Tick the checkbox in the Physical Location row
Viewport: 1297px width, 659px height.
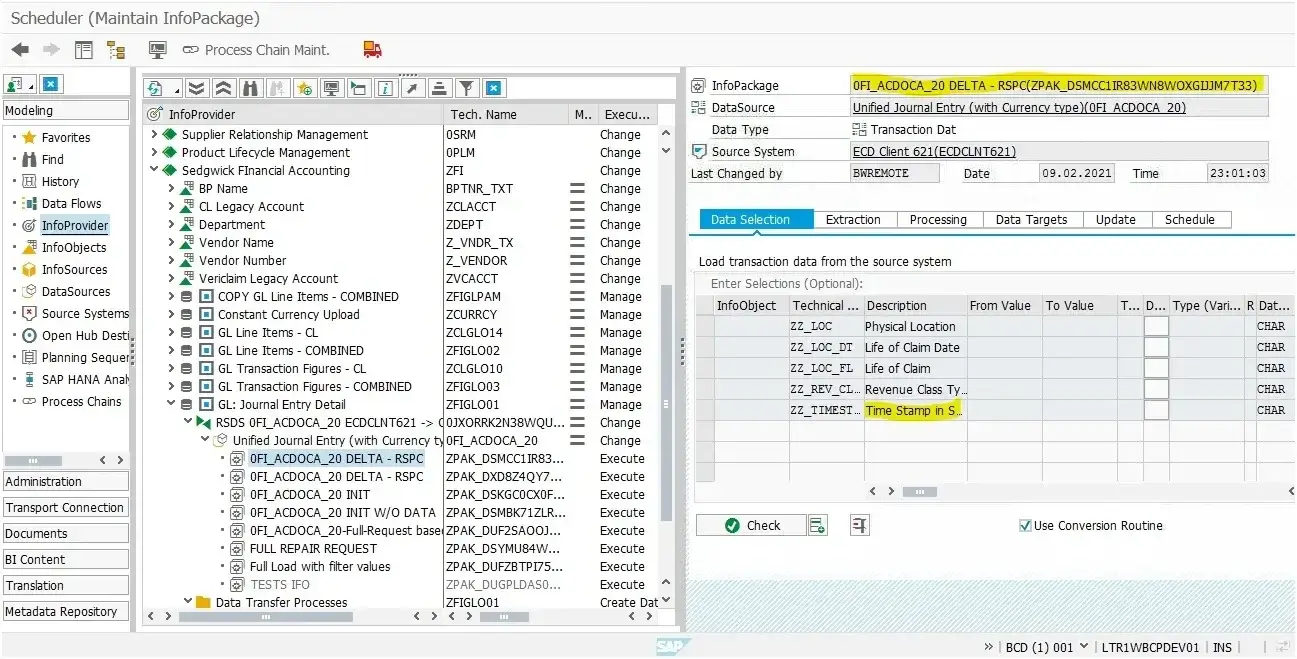pos(1155,326)
